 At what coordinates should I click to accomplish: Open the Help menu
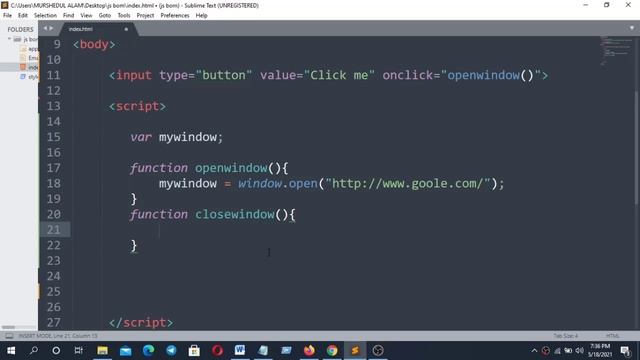click(x=201, y=16)
